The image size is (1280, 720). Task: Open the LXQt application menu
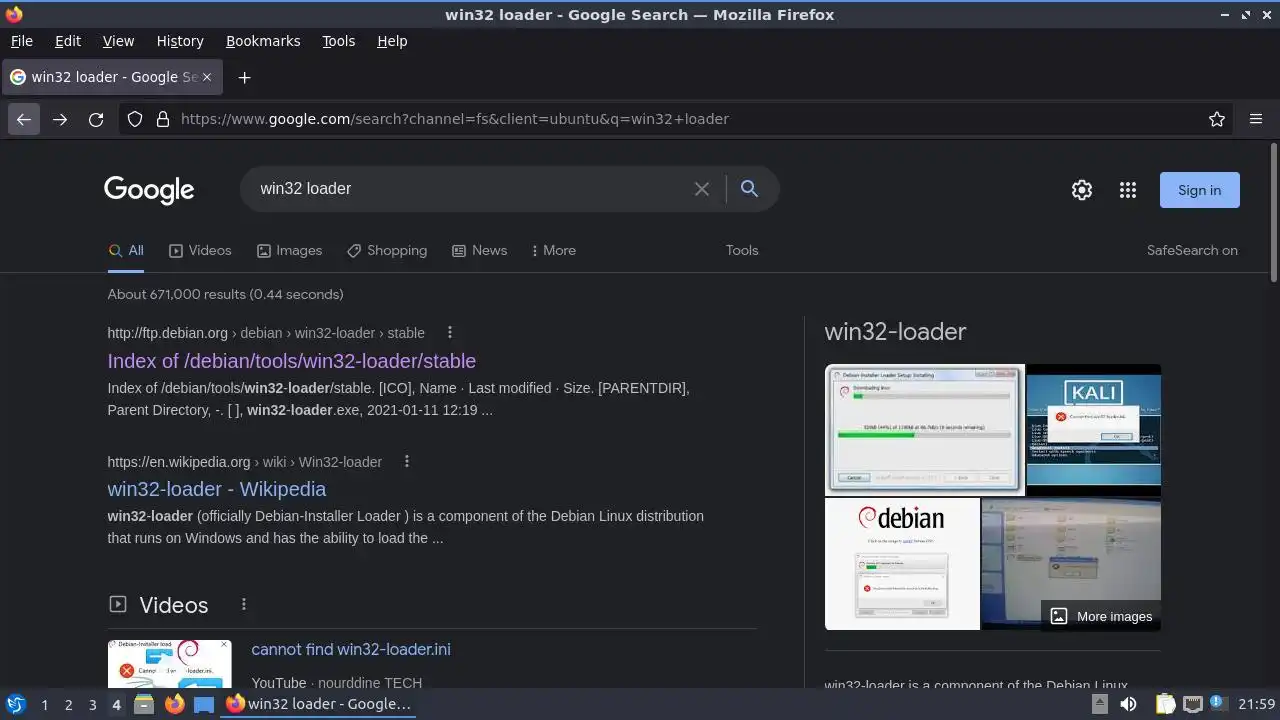point(15,704)
